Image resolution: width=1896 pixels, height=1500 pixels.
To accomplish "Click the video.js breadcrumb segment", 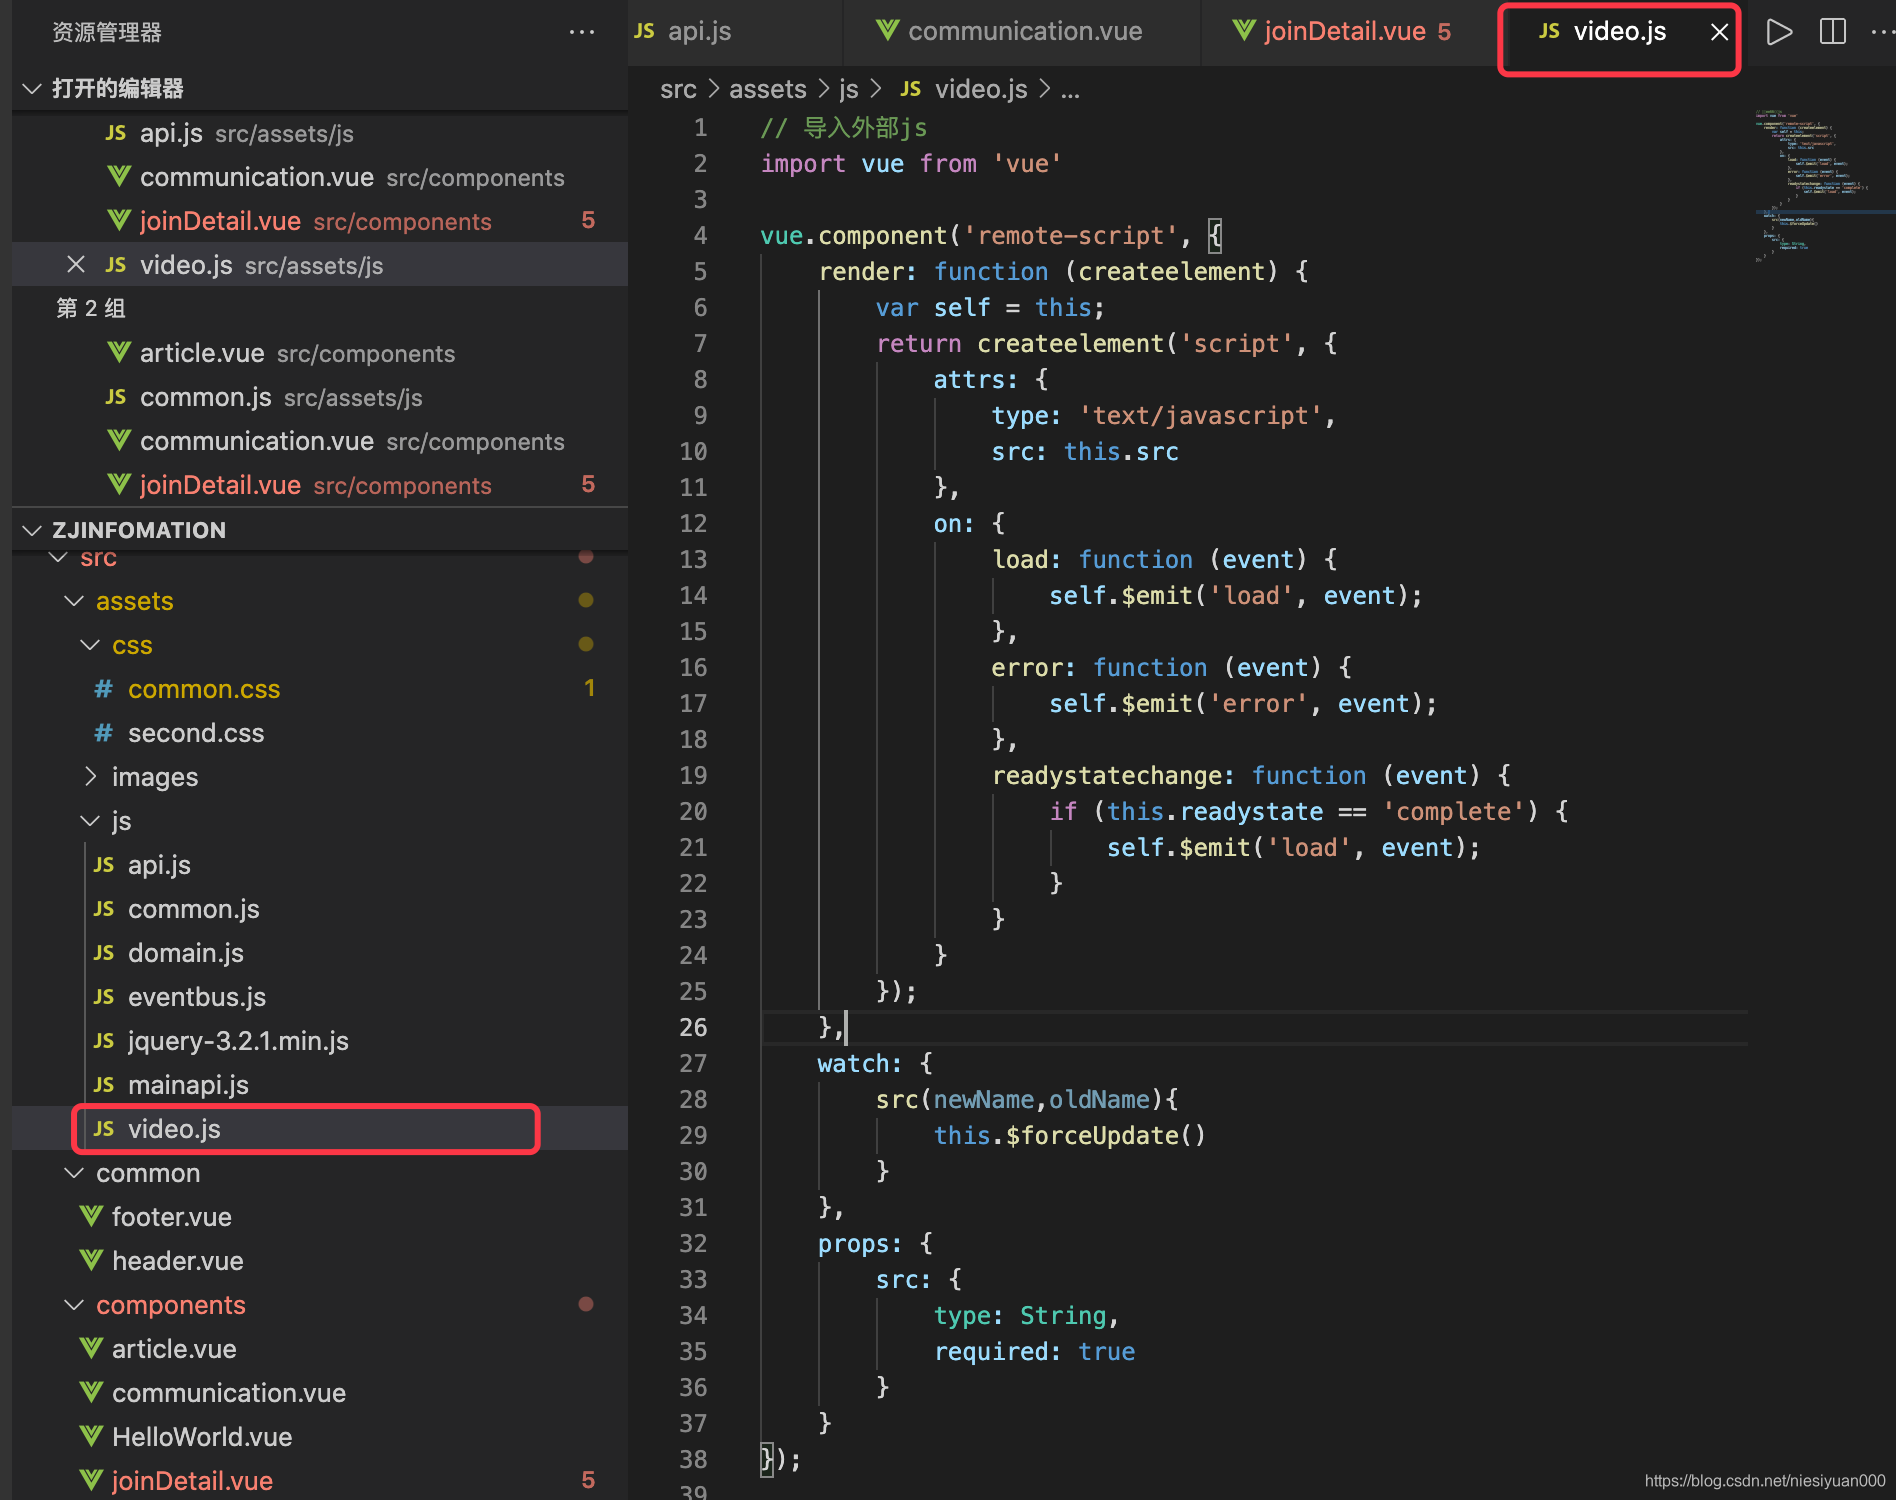I will 963,90.
